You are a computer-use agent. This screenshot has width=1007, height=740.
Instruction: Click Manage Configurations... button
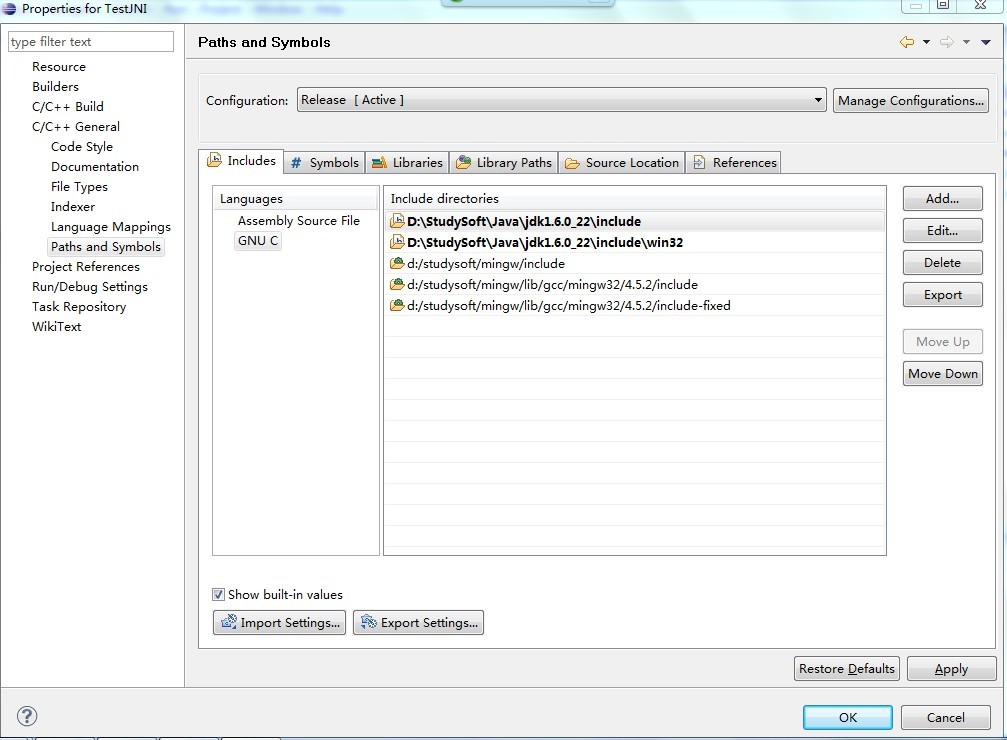911,100
